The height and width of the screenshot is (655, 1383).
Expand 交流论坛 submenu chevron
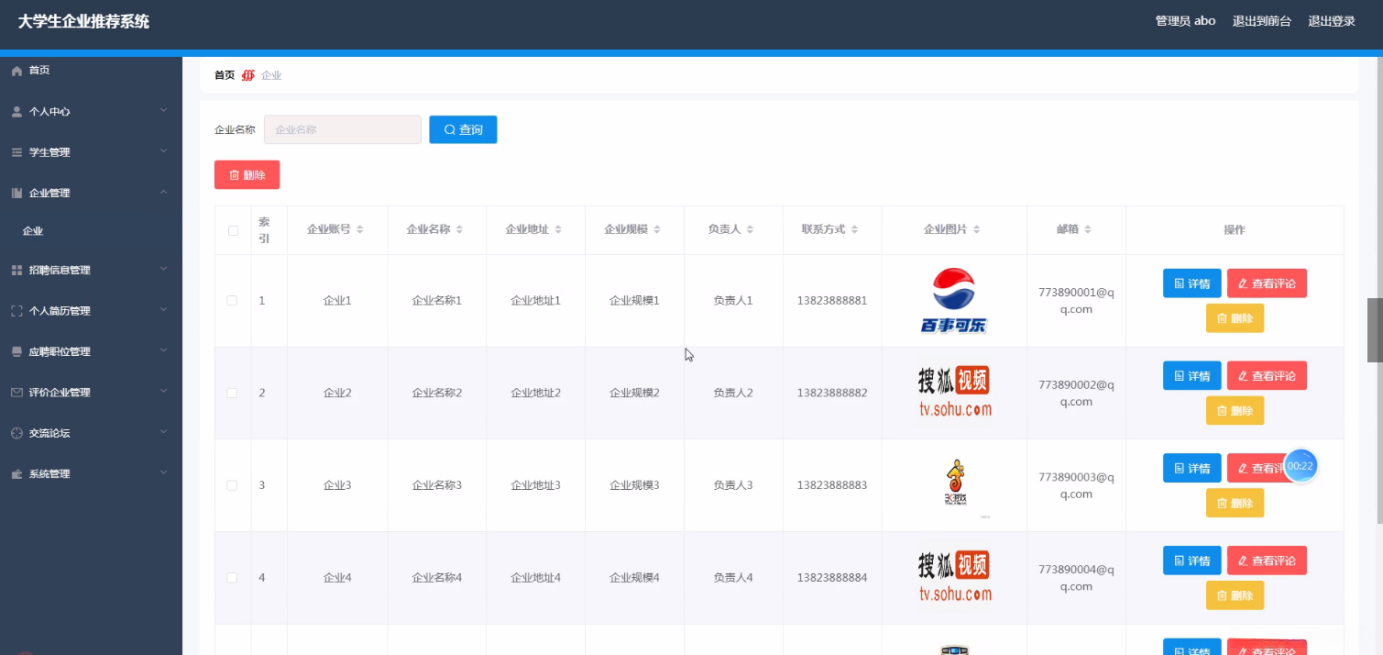click(x=164, y=433)
